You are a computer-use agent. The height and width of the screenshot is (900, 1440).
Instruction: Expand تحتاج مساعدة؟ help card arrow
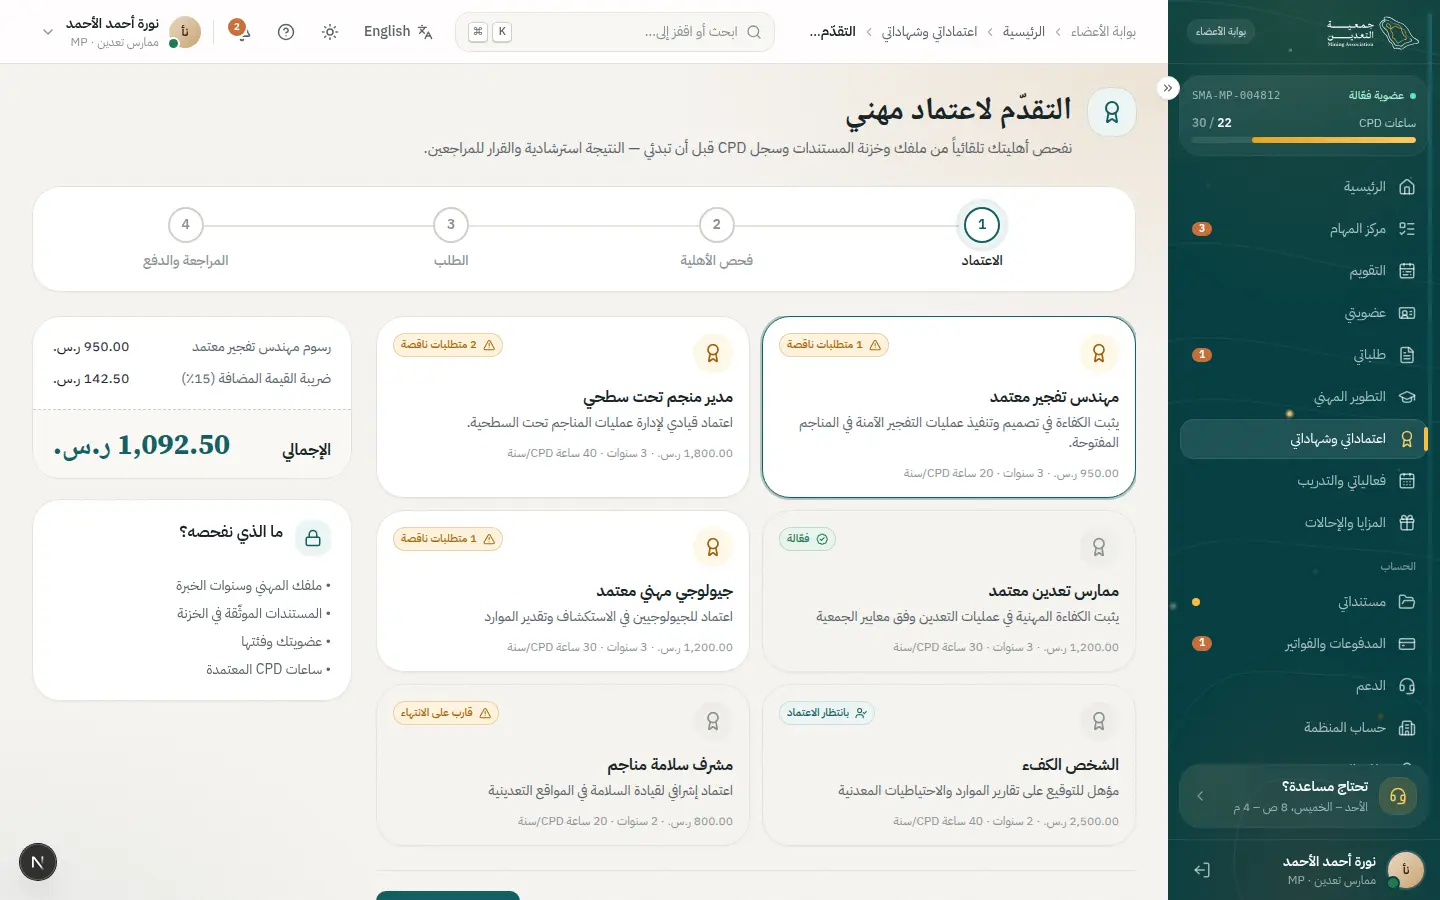tap(1200, 796)
